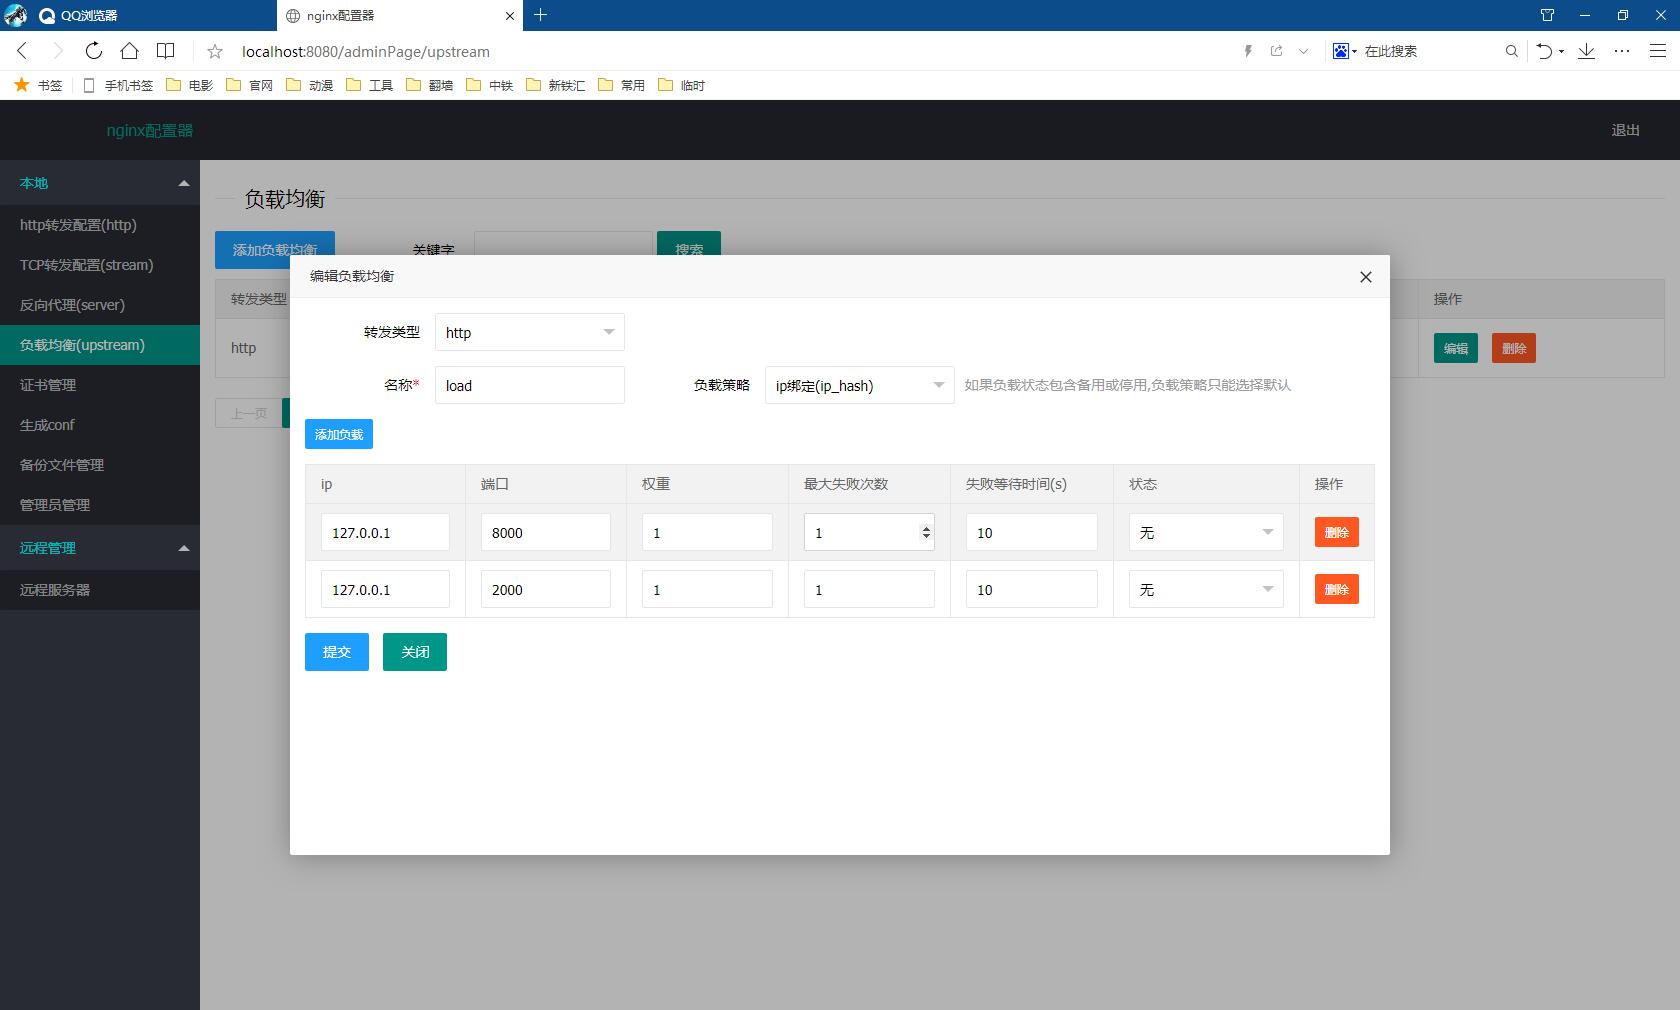Open http转发配置(http) menu item
This screenshot has width=1680, height=1010.
point(100,225)
